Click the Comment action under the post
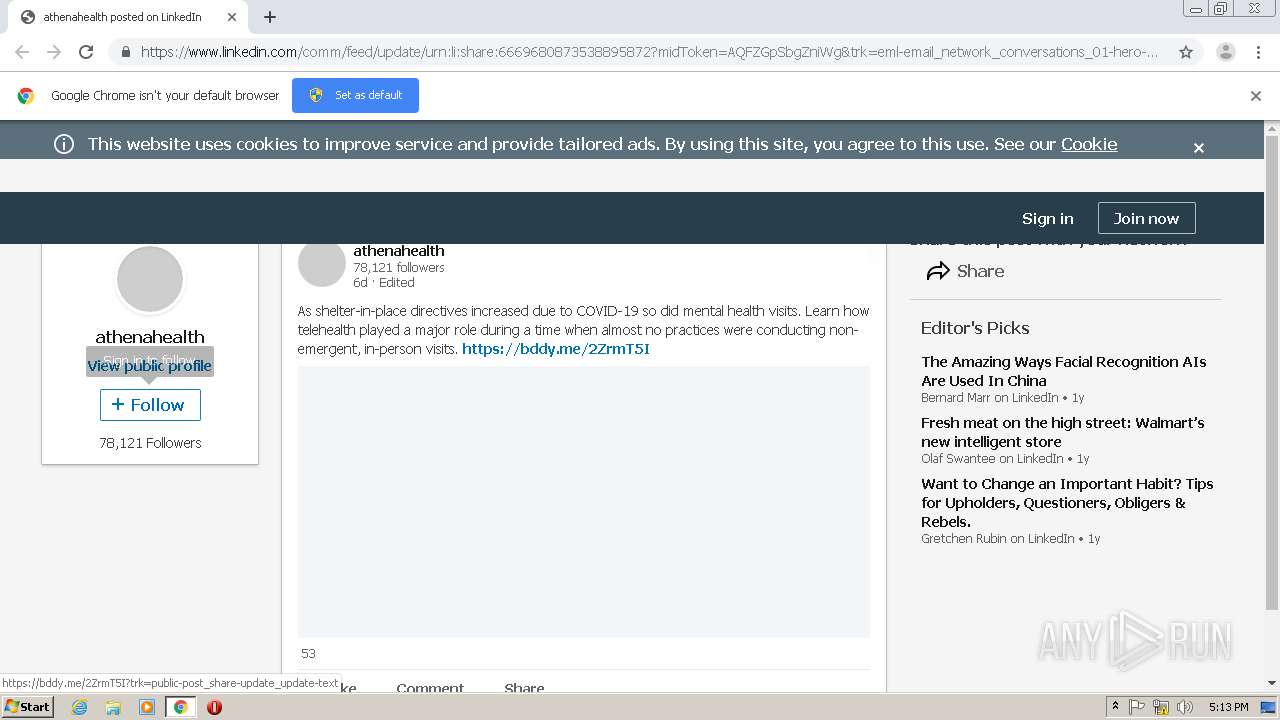Image resolution: width=1280 pixels, height=720 pixels. 430,688
